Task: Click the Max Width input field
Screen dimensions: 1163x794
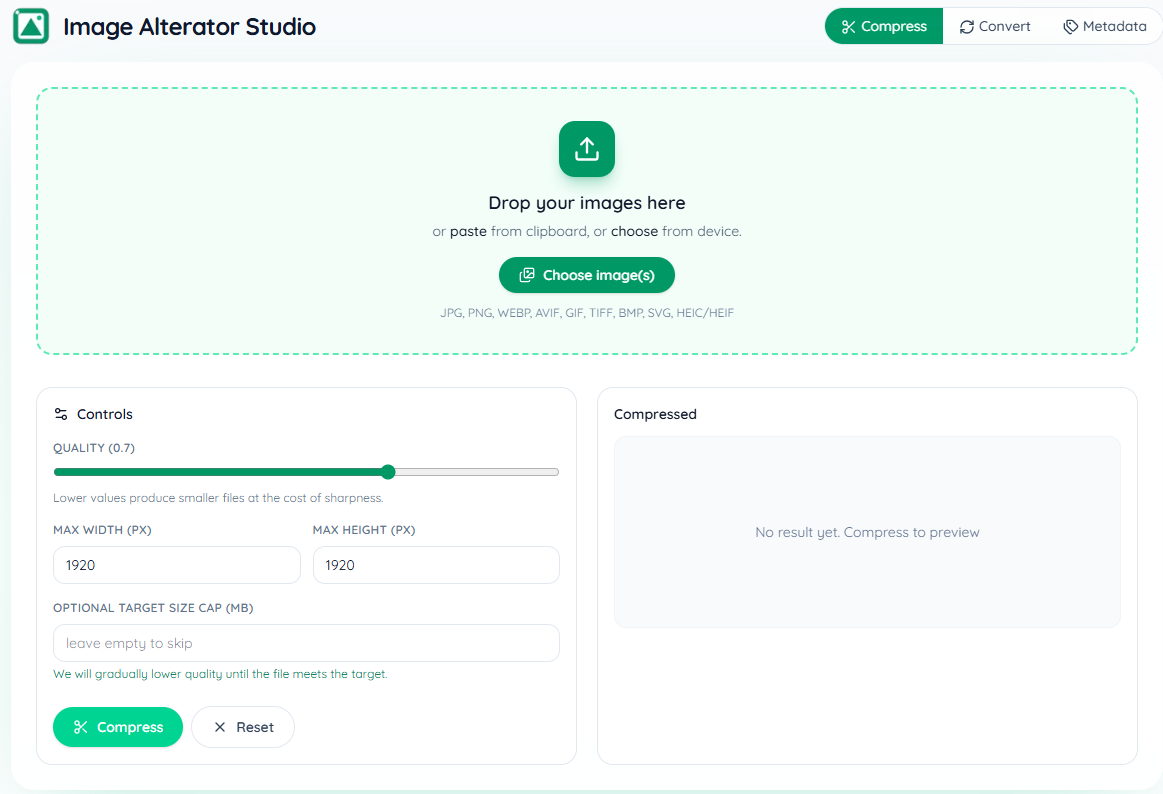Action: (176, 565)
